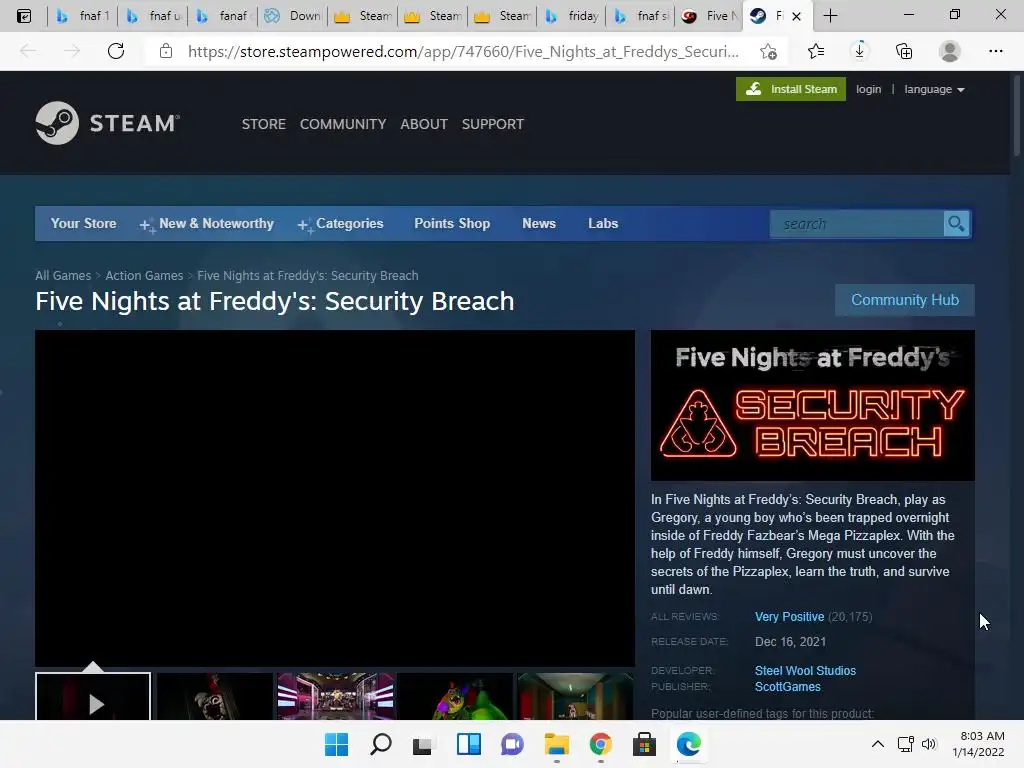Switch to the 'fnaf 1' browser tab
Screen dimensions: 1024x768
(x=82, y=16)
